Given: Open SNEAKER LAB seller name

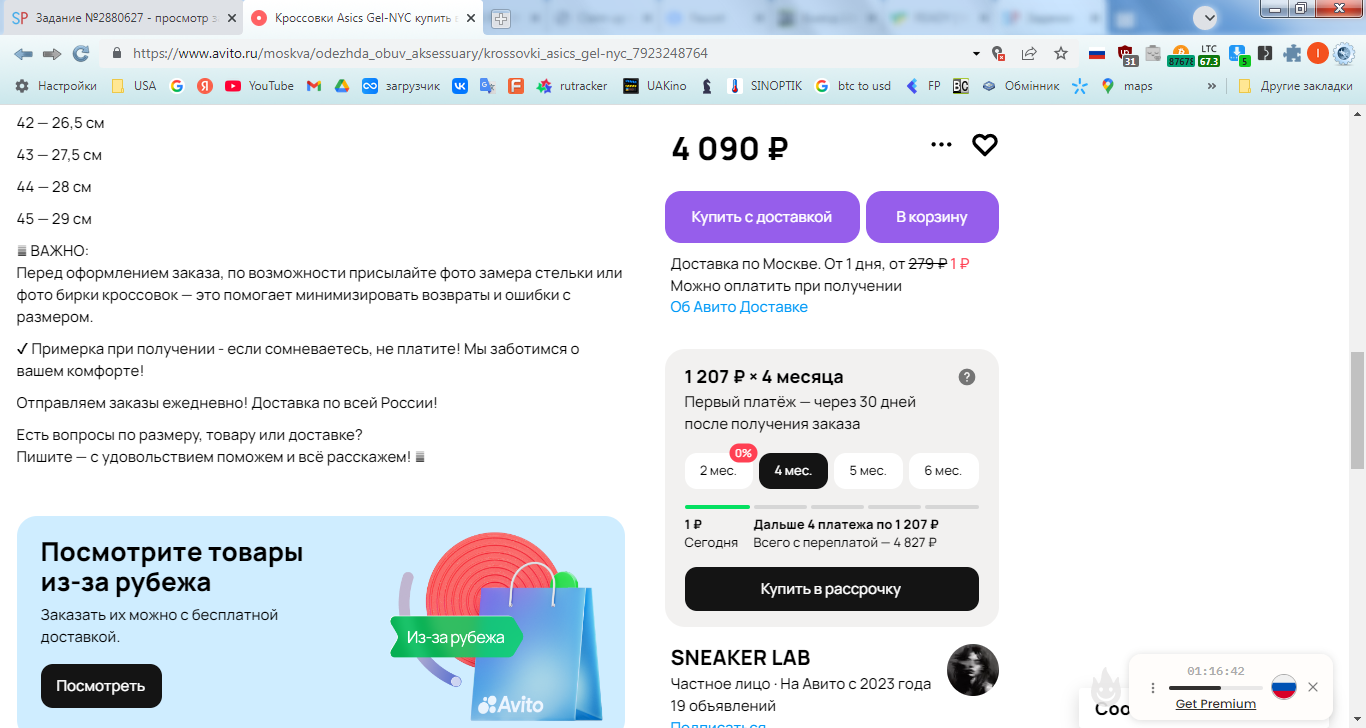Looking at the screenshot, I should (740, 658).
